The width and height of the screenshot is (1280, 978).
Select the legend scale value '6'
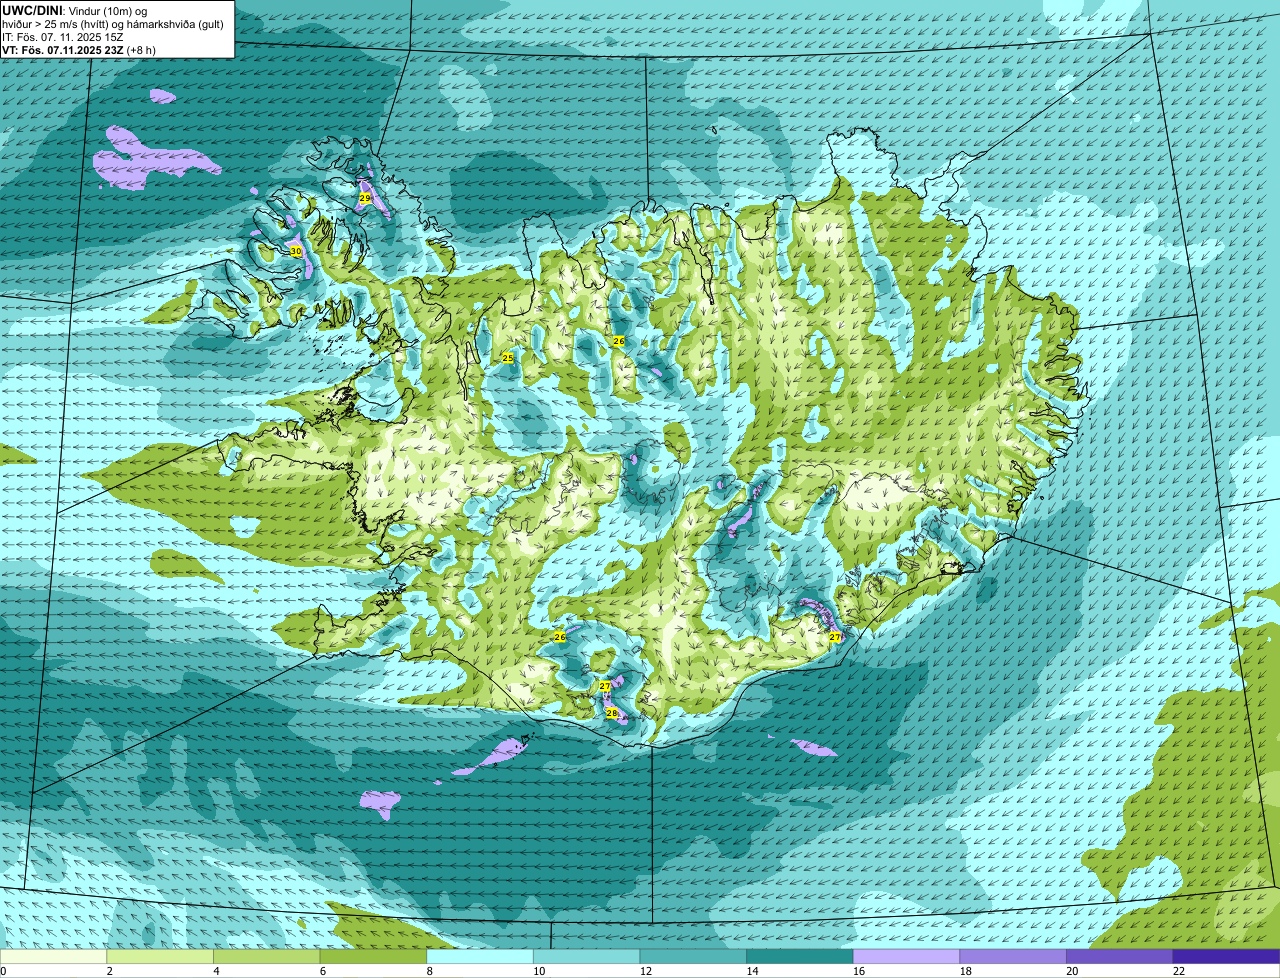tap(323, 971)
